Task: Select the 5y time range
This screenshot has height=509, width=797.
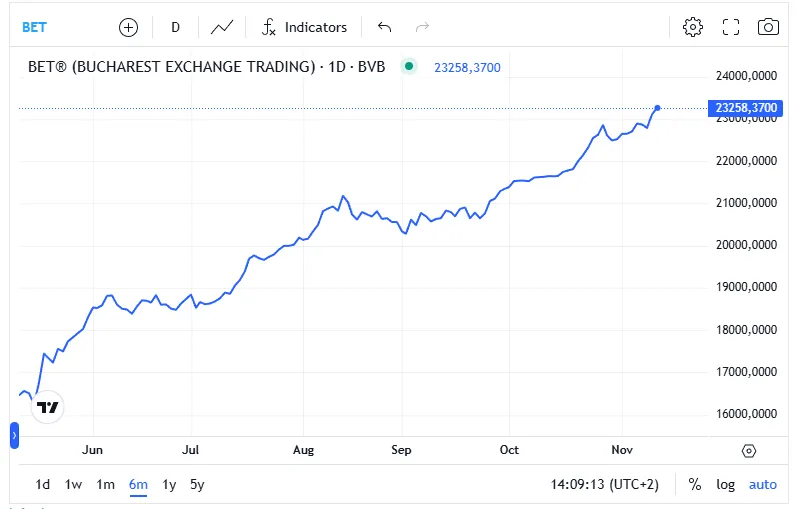Action: point(197,484)
